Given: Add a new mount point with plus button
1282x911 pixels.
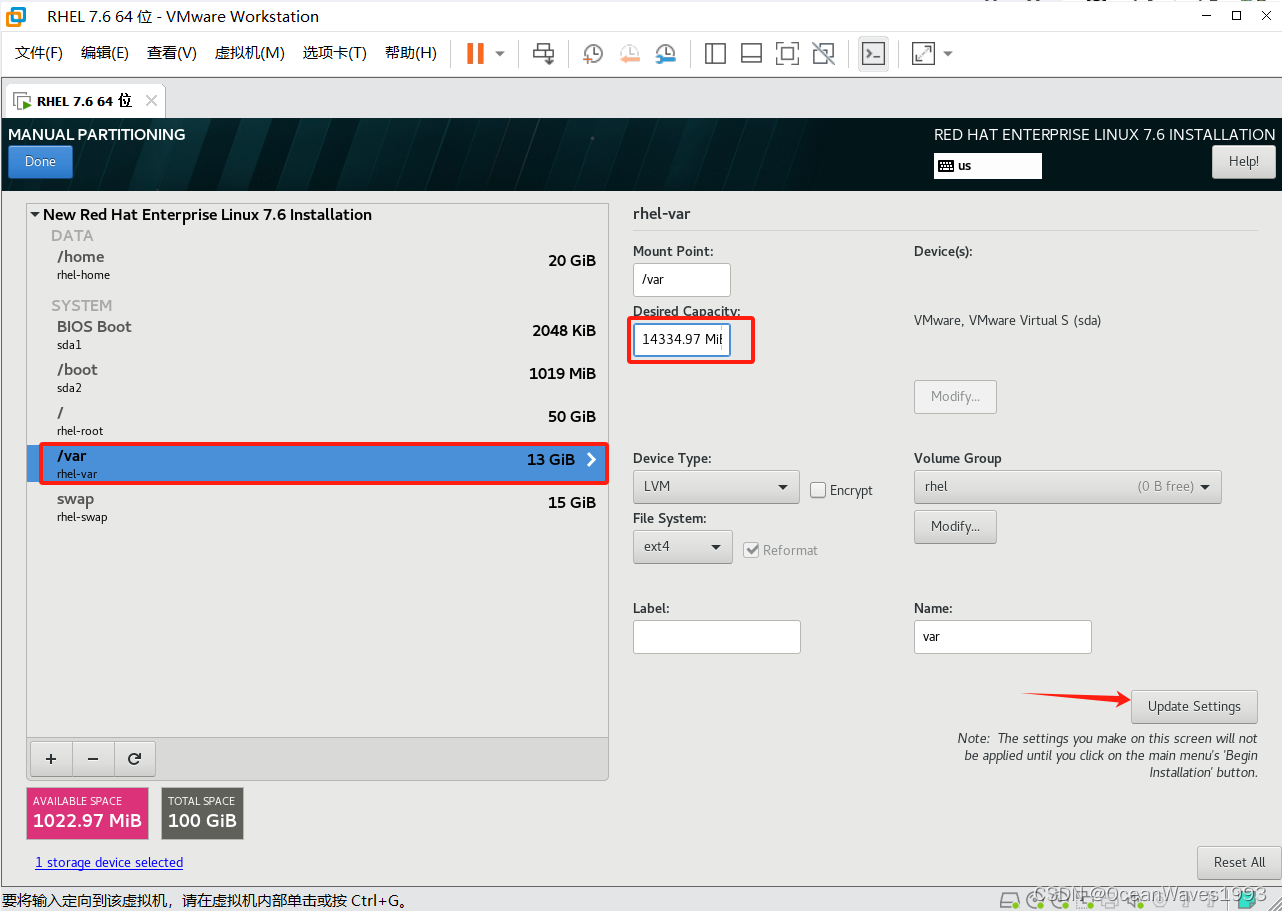Looking at the screenshot, I should click(51, 759).
